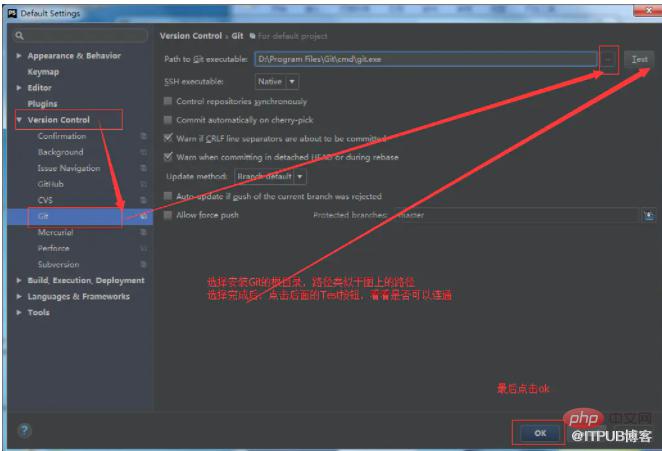Click the add protected branch icon

tap(649, 216)
